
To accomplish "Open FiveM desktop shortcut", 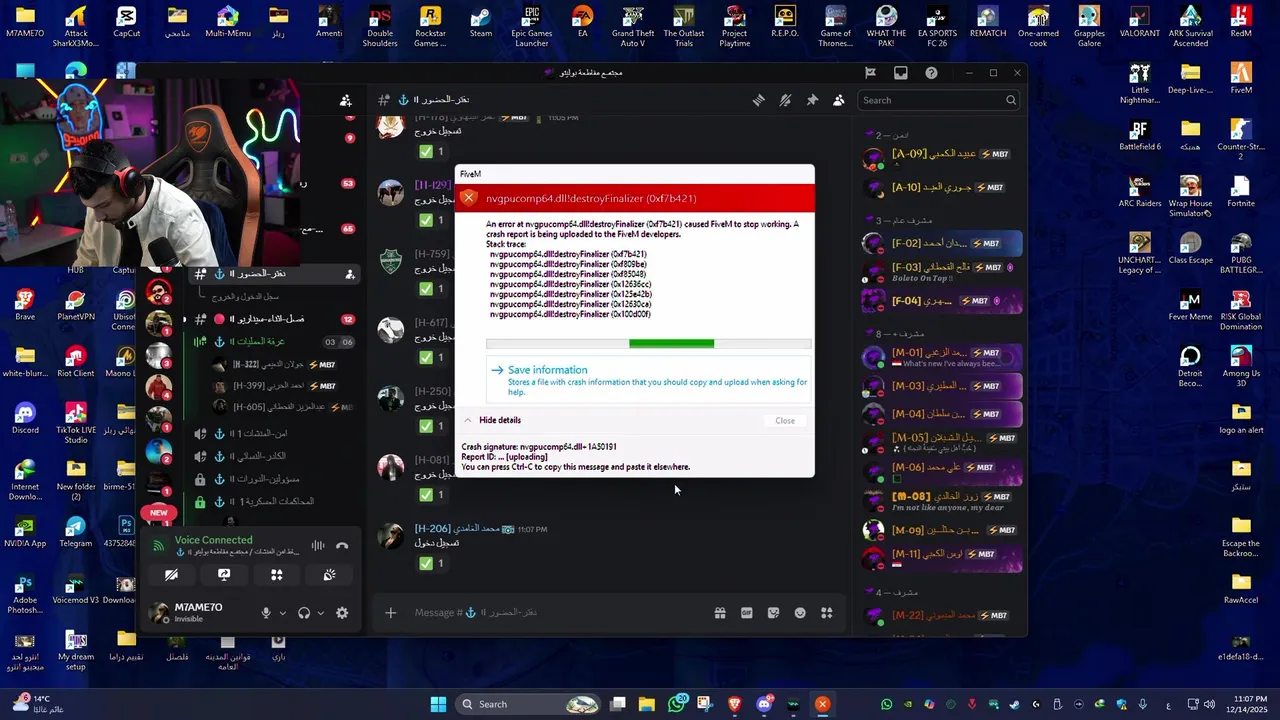I will click(1241, 78).
